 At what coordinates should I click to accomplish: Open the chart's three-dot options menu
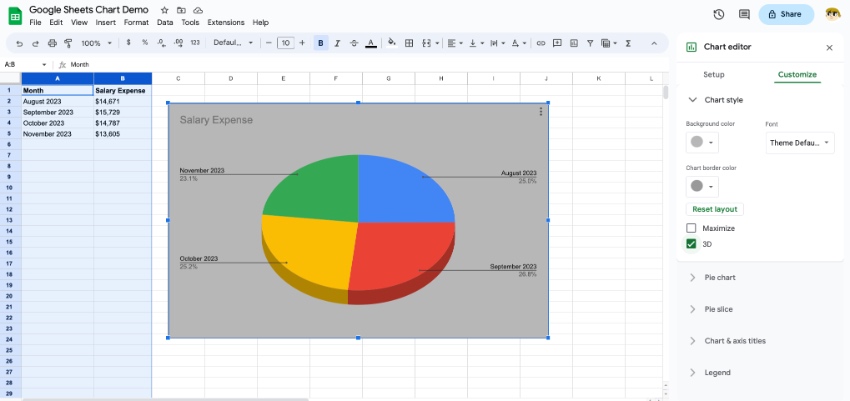click(x=540, y=112)
